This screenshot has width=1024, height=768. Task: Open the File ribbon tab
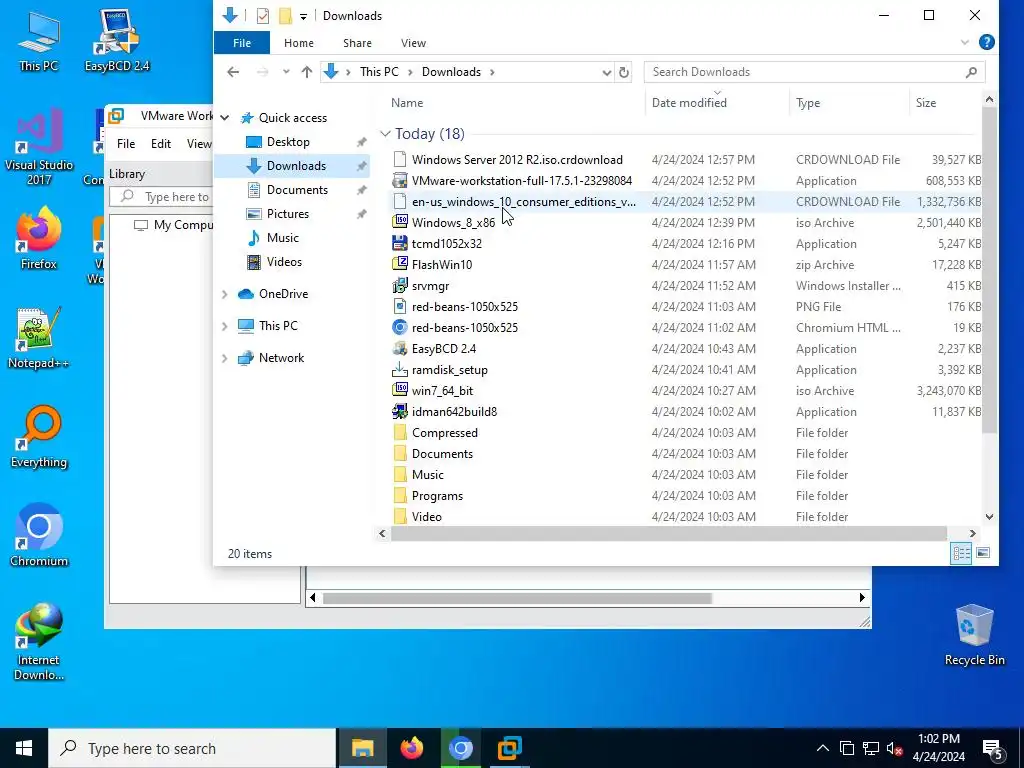click(242, 43)
